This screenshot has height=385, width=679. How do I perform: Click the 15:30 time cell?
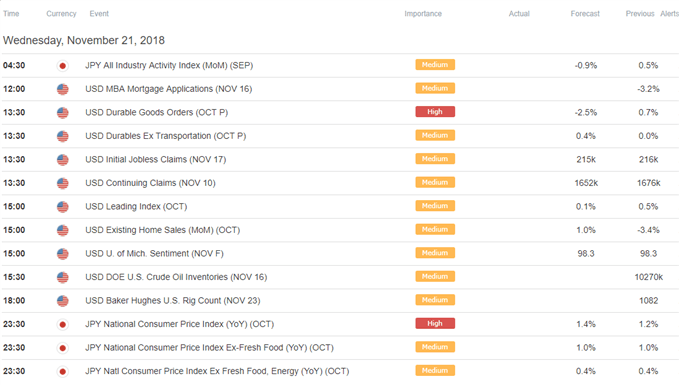pos(14,277)
